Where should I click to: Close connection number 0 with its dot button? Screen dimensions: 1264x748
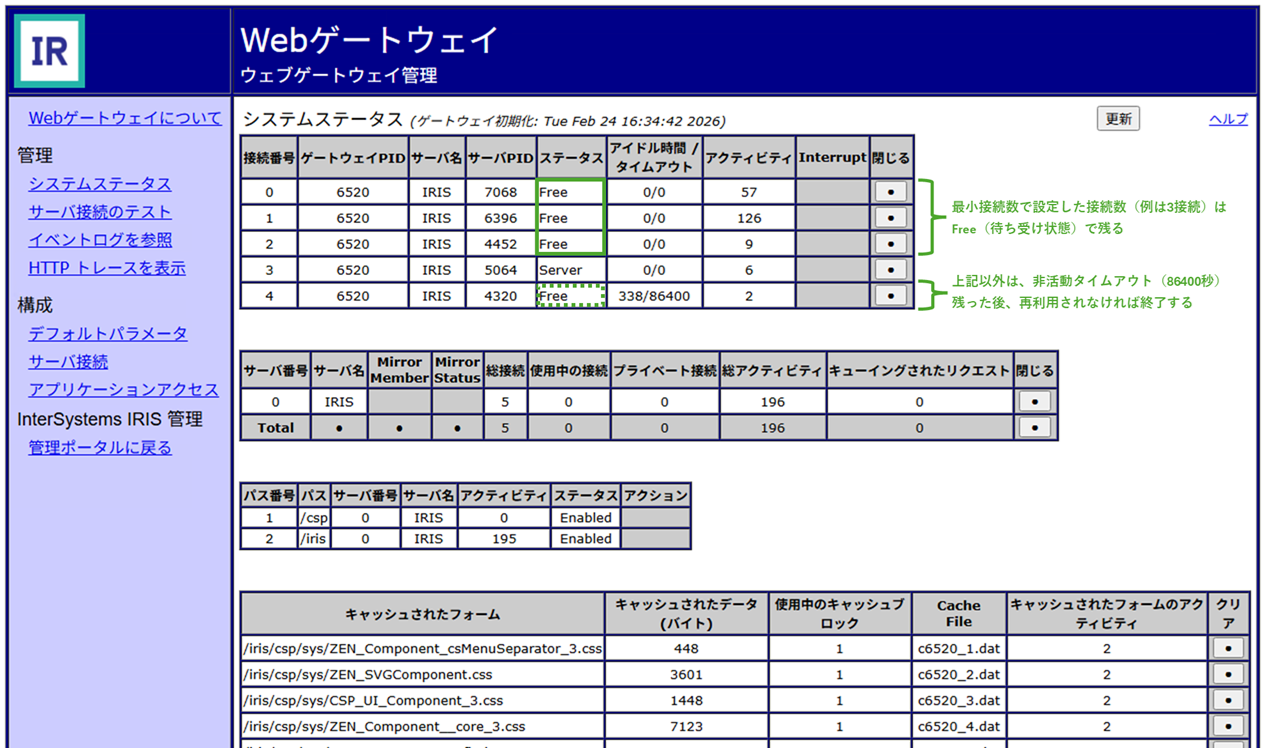click(x=890, y=192)
